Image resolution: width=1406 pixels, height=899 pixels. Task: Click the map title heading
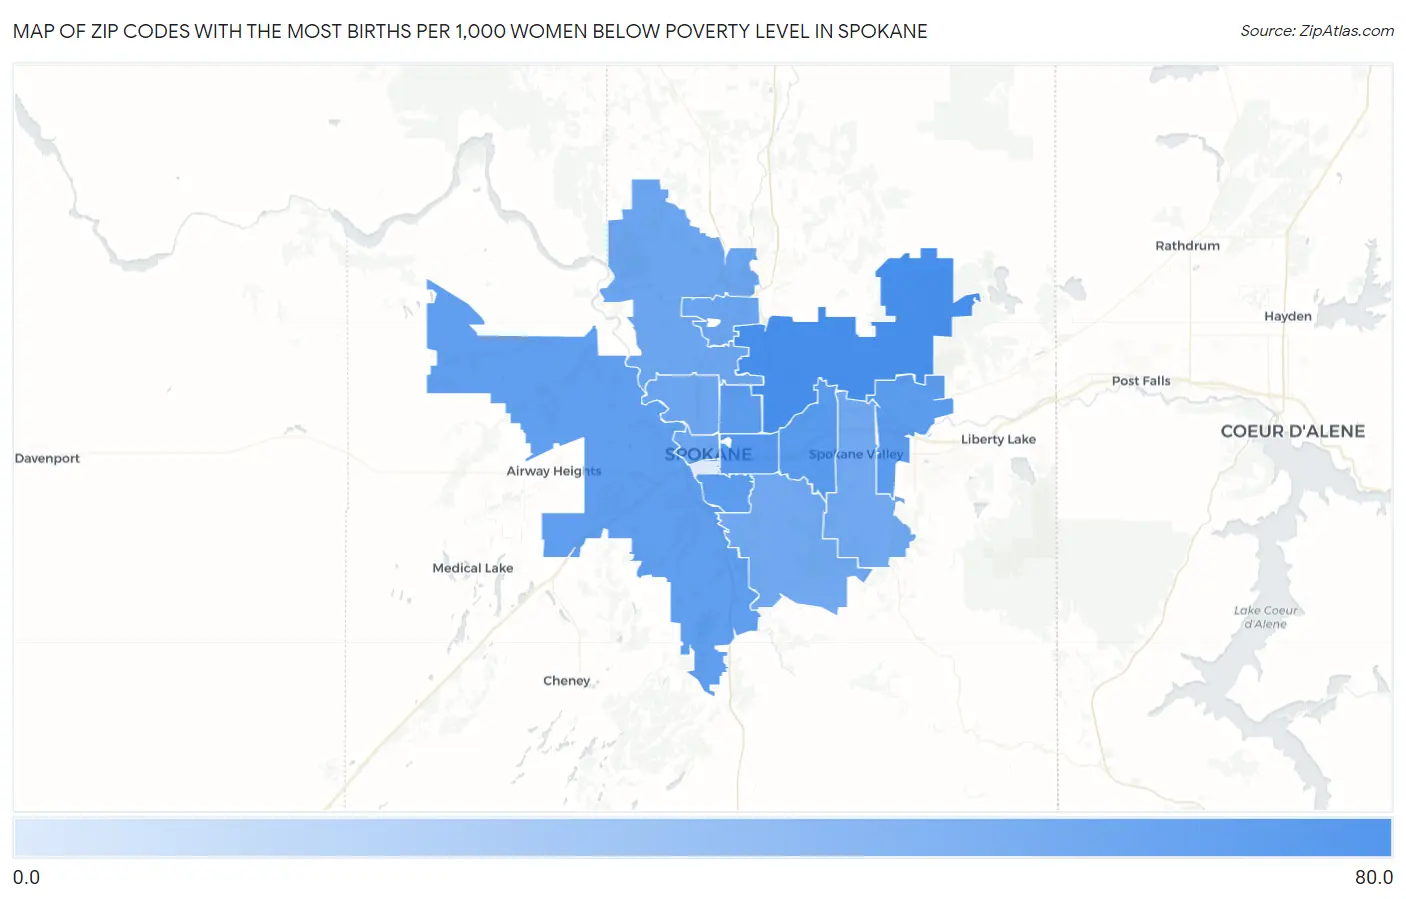(470, 31)
